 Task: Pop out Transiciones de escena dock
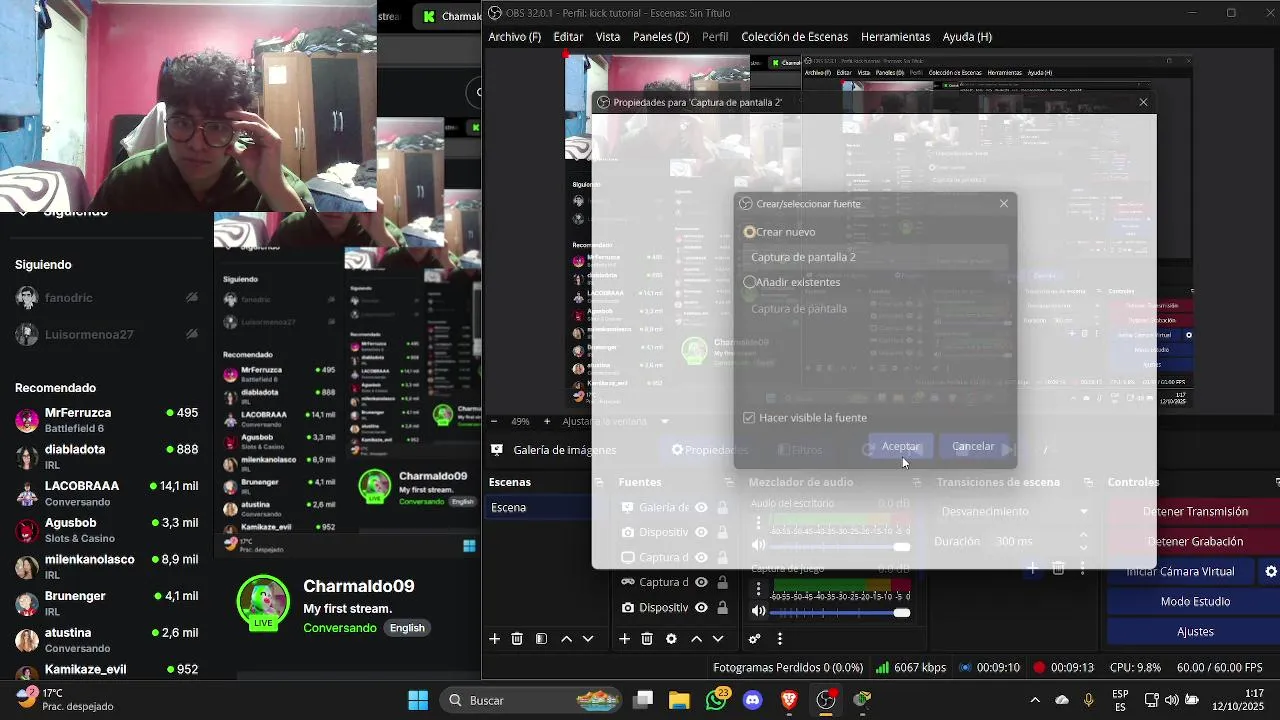[1088, 482]
